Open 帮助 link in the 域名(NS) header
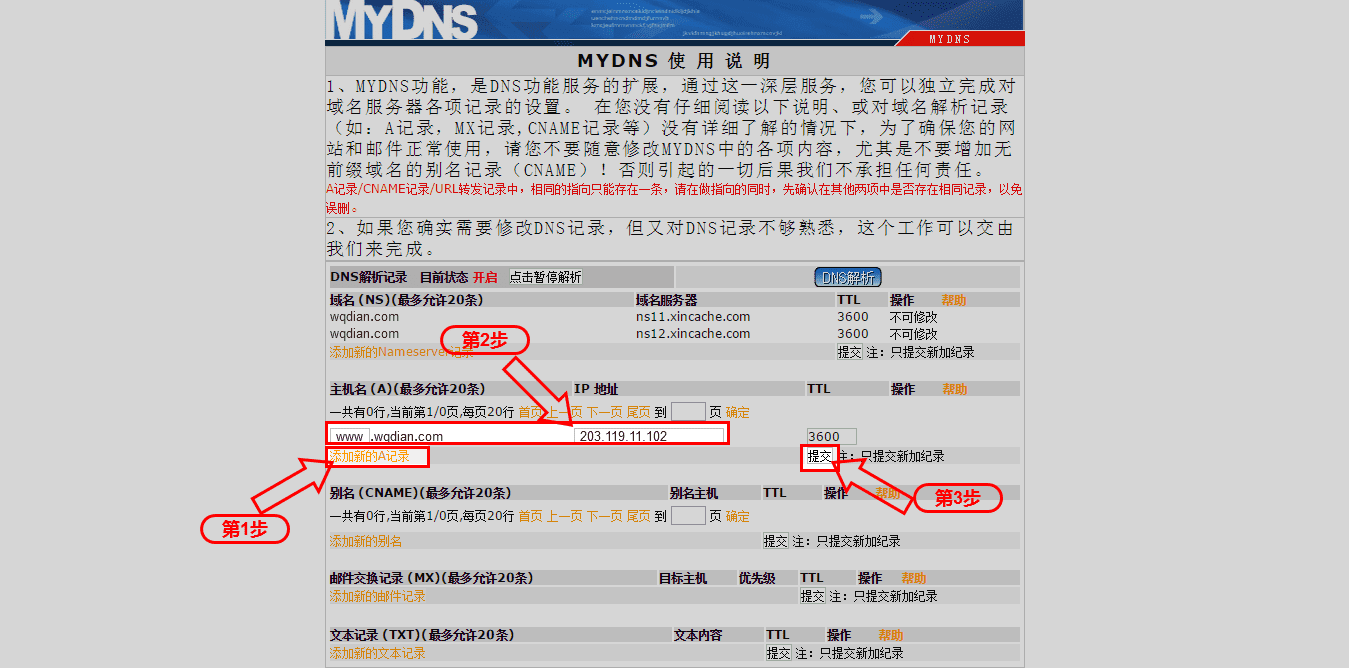Image resolution: width=1349 pixels, height=668 pixels. (x=954, y=300)
